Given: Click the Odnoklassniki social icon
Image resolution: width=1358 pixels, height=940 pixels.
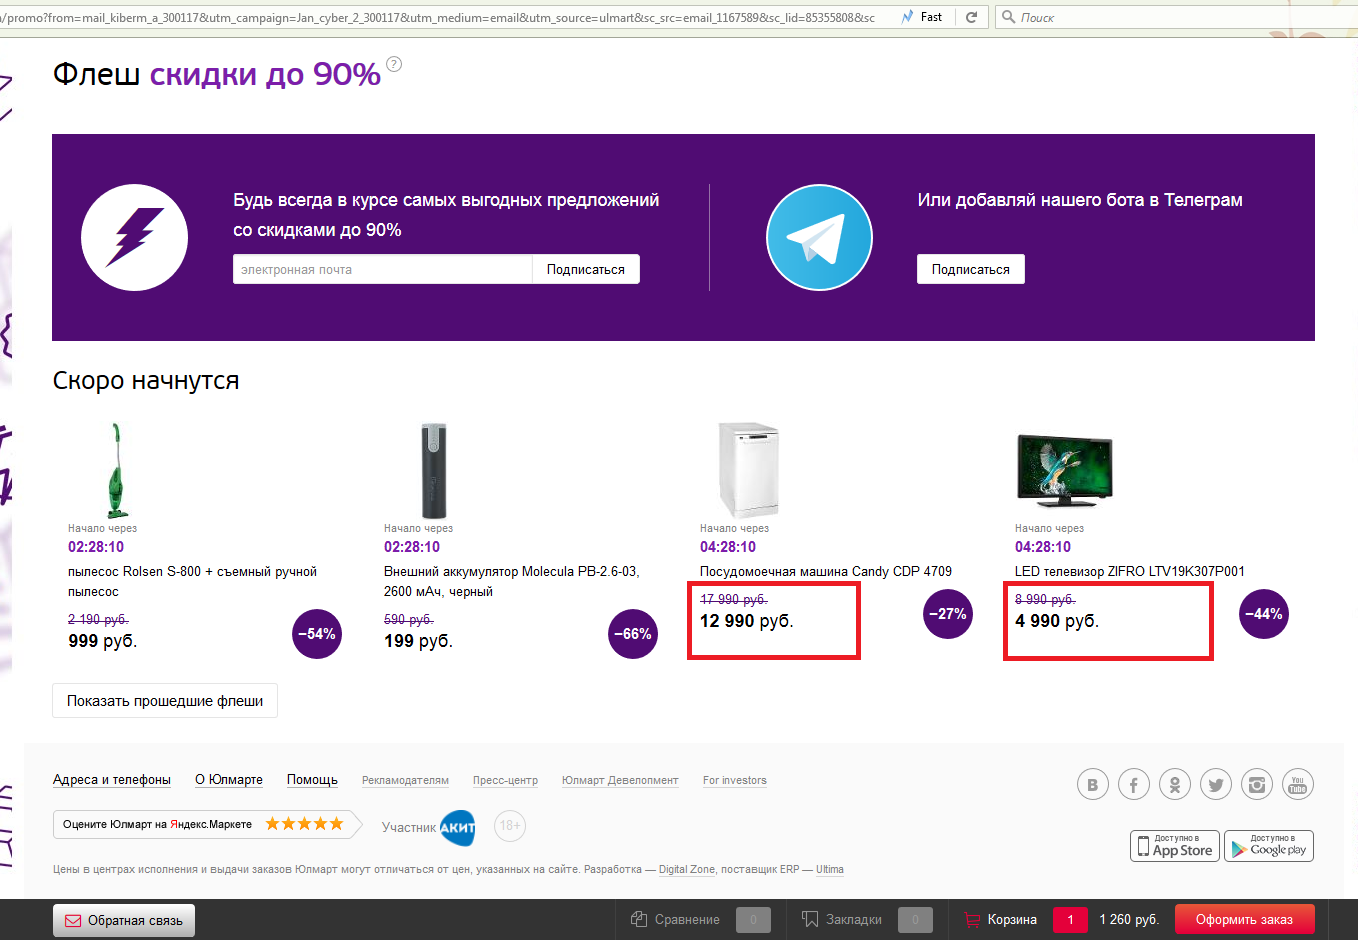Looking at the screenshot, I should tap(1175, 785).
